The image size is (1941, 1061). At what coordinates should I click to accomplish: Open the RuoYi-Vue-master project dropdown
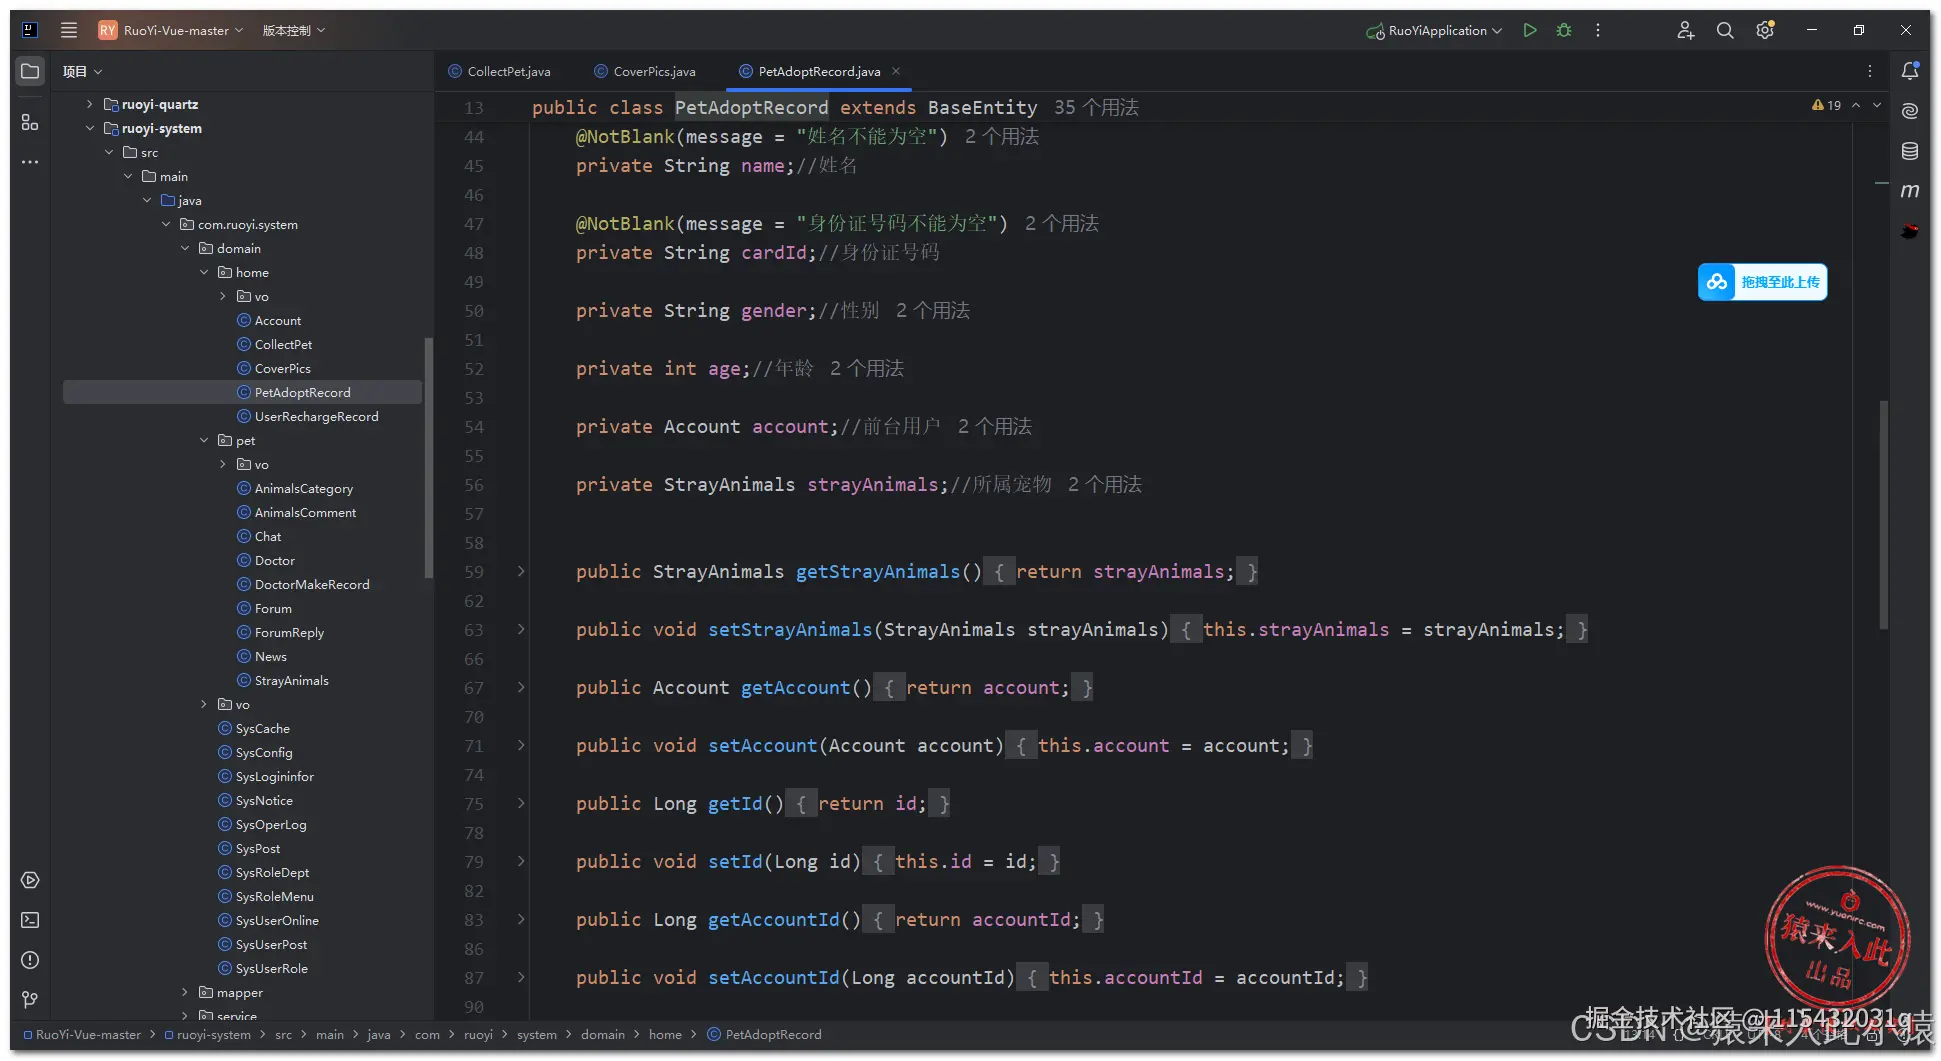171,30
